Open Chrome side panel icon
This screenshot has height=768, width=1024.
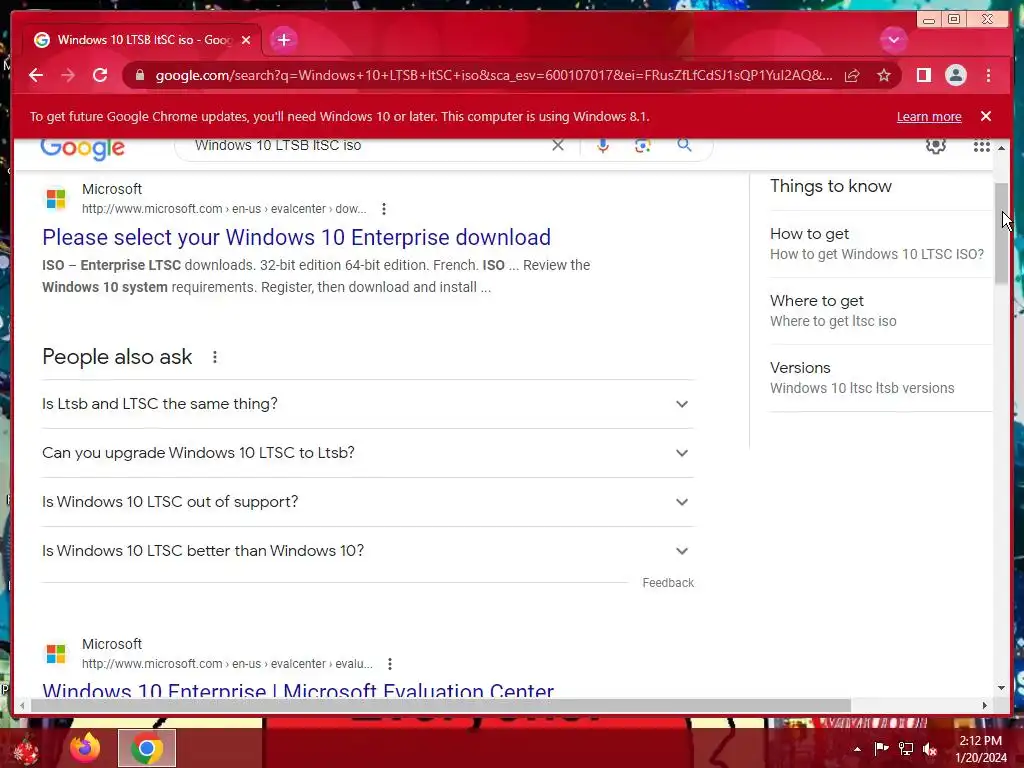click(x=923, y=76)
